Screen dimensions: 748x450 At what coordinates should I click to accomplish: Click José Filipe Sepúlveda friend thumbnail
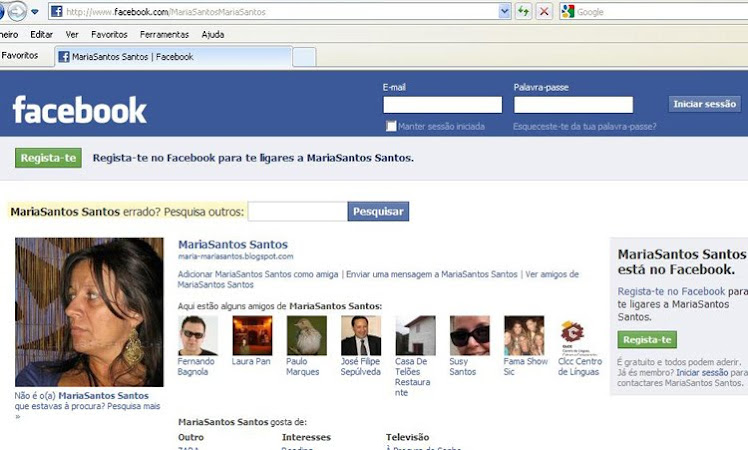point(361,335)
